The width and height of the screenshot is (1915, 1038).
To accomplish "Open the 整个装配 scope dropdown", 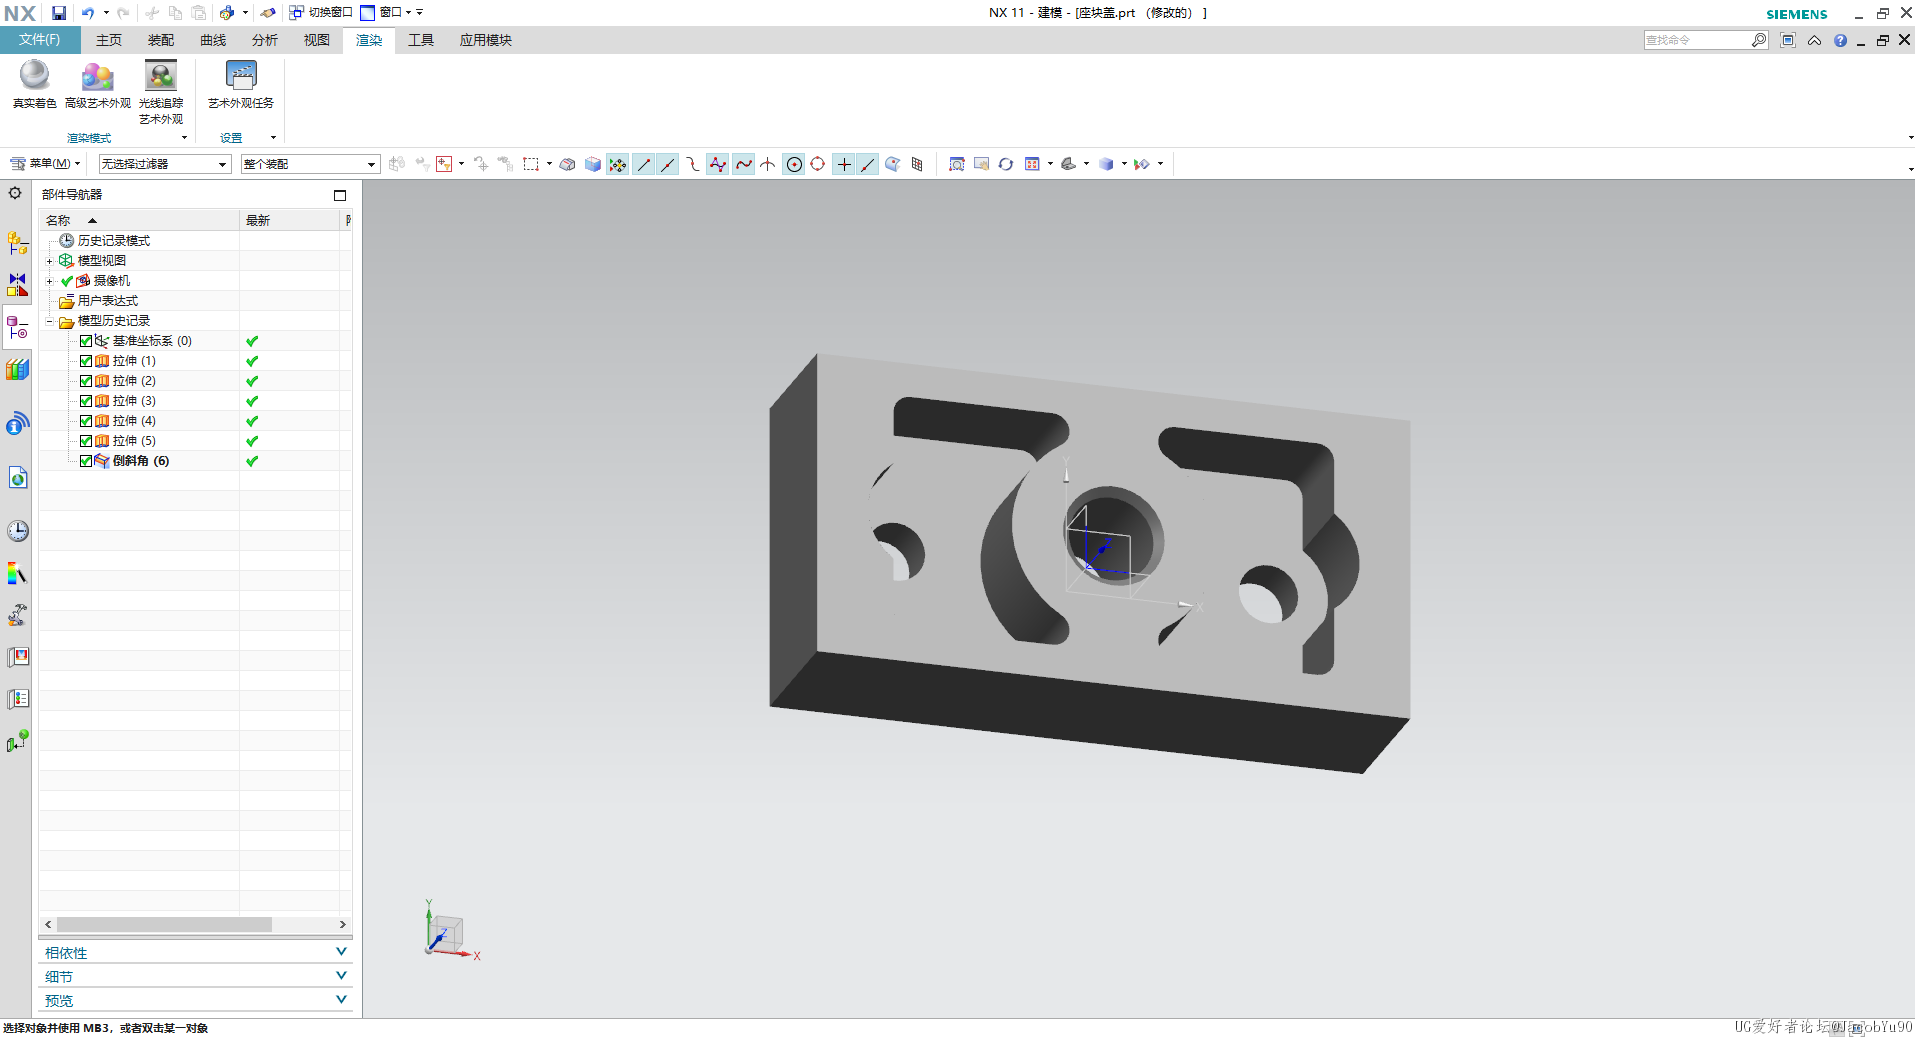I will click(x=310, y=164).
